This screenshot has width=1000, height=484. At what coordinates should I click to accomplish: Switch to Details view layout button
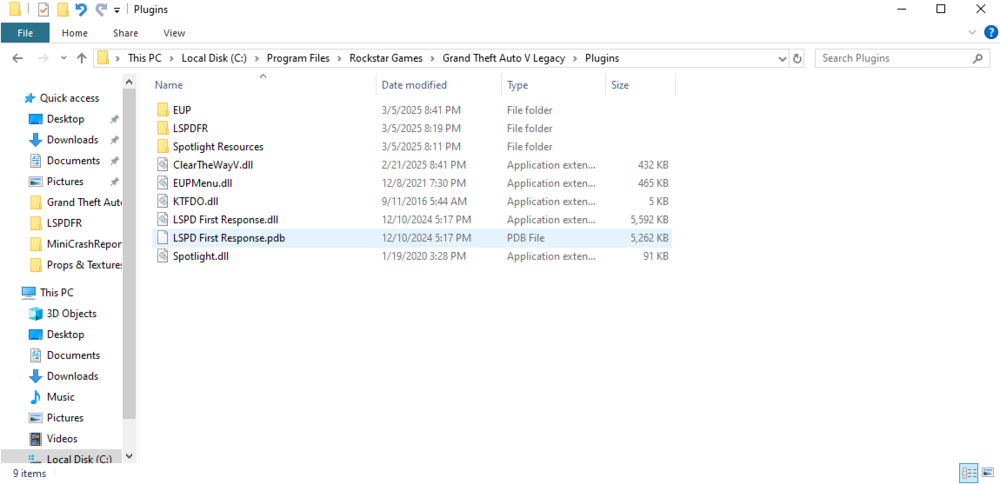pyautogui.click(x=969, y=473)
